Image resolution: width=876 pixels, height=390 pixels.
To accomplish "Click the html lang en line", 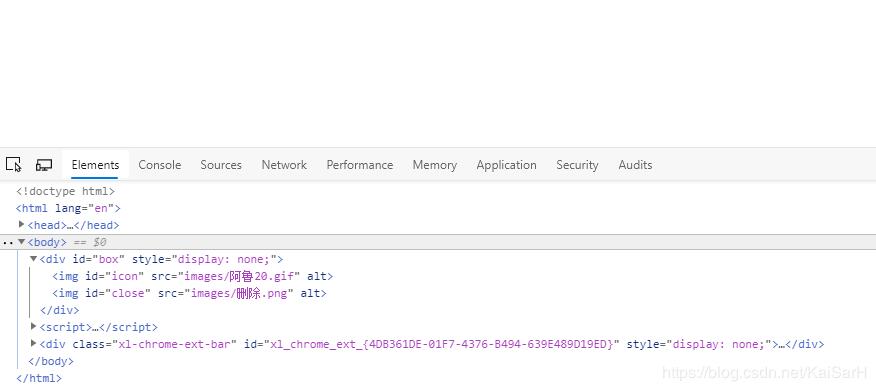I will [x=68, y=208].
